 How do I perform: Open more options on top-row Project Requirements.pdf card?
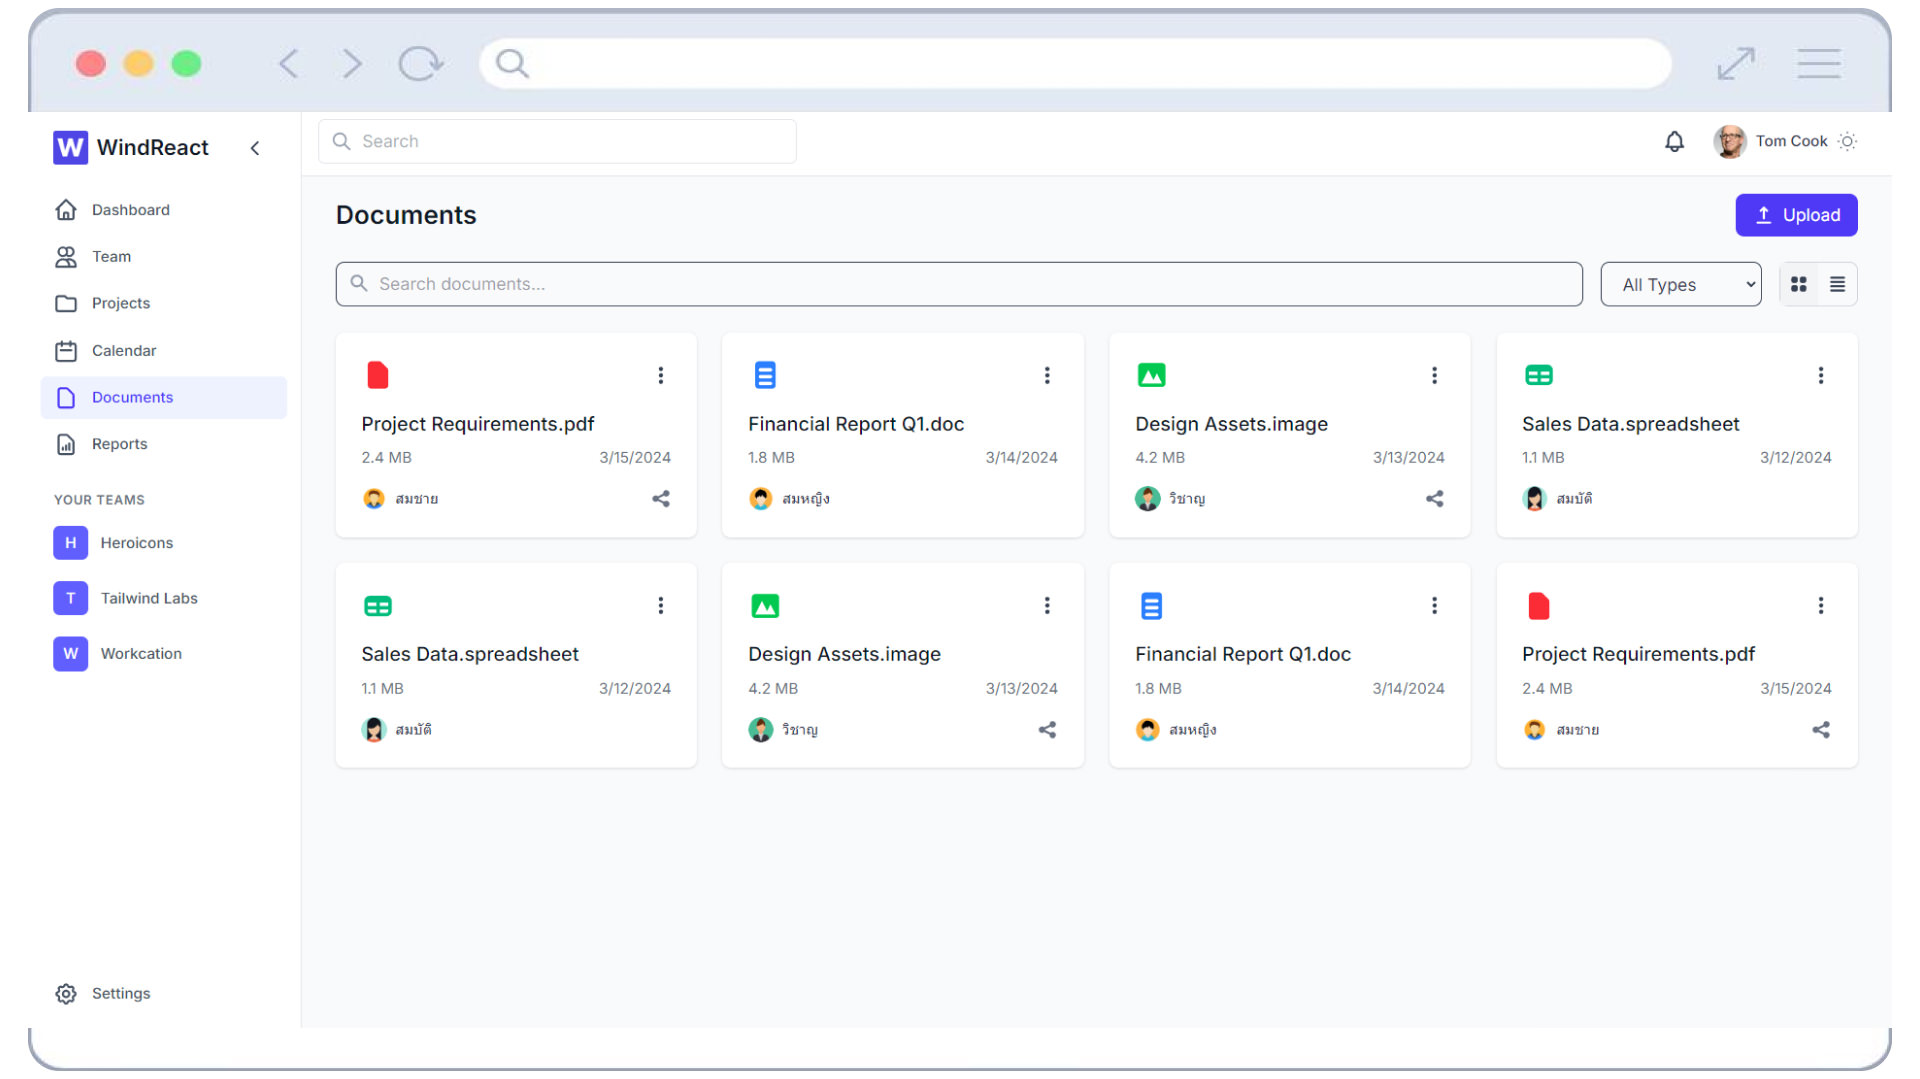tap(660, 375)
